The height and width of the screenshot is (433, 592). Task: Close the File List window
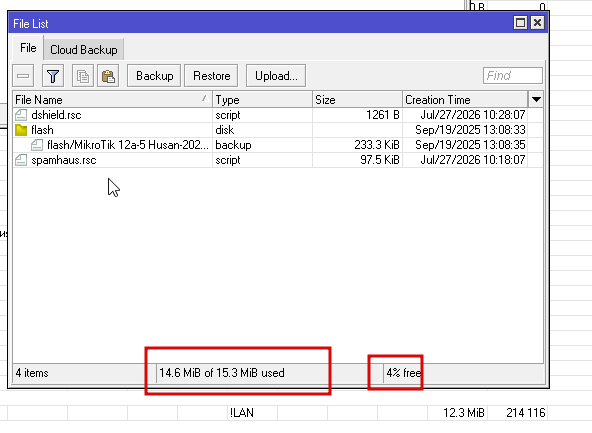(x=537, y=23)
